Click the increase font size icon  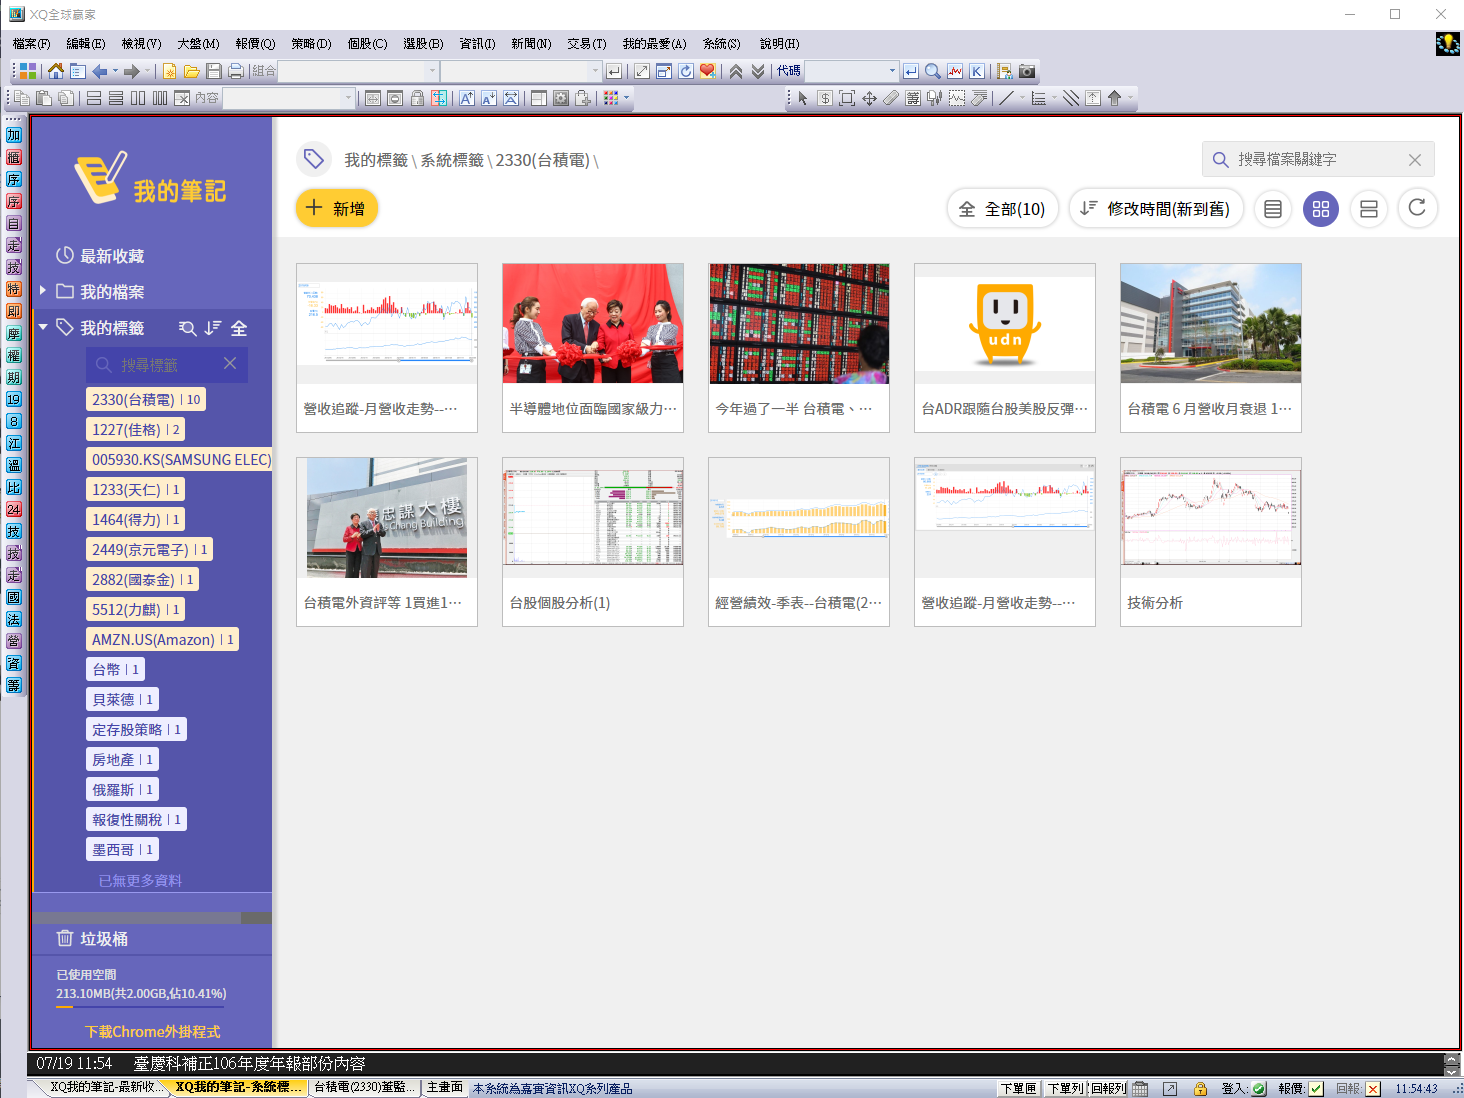tap(467, 98)
